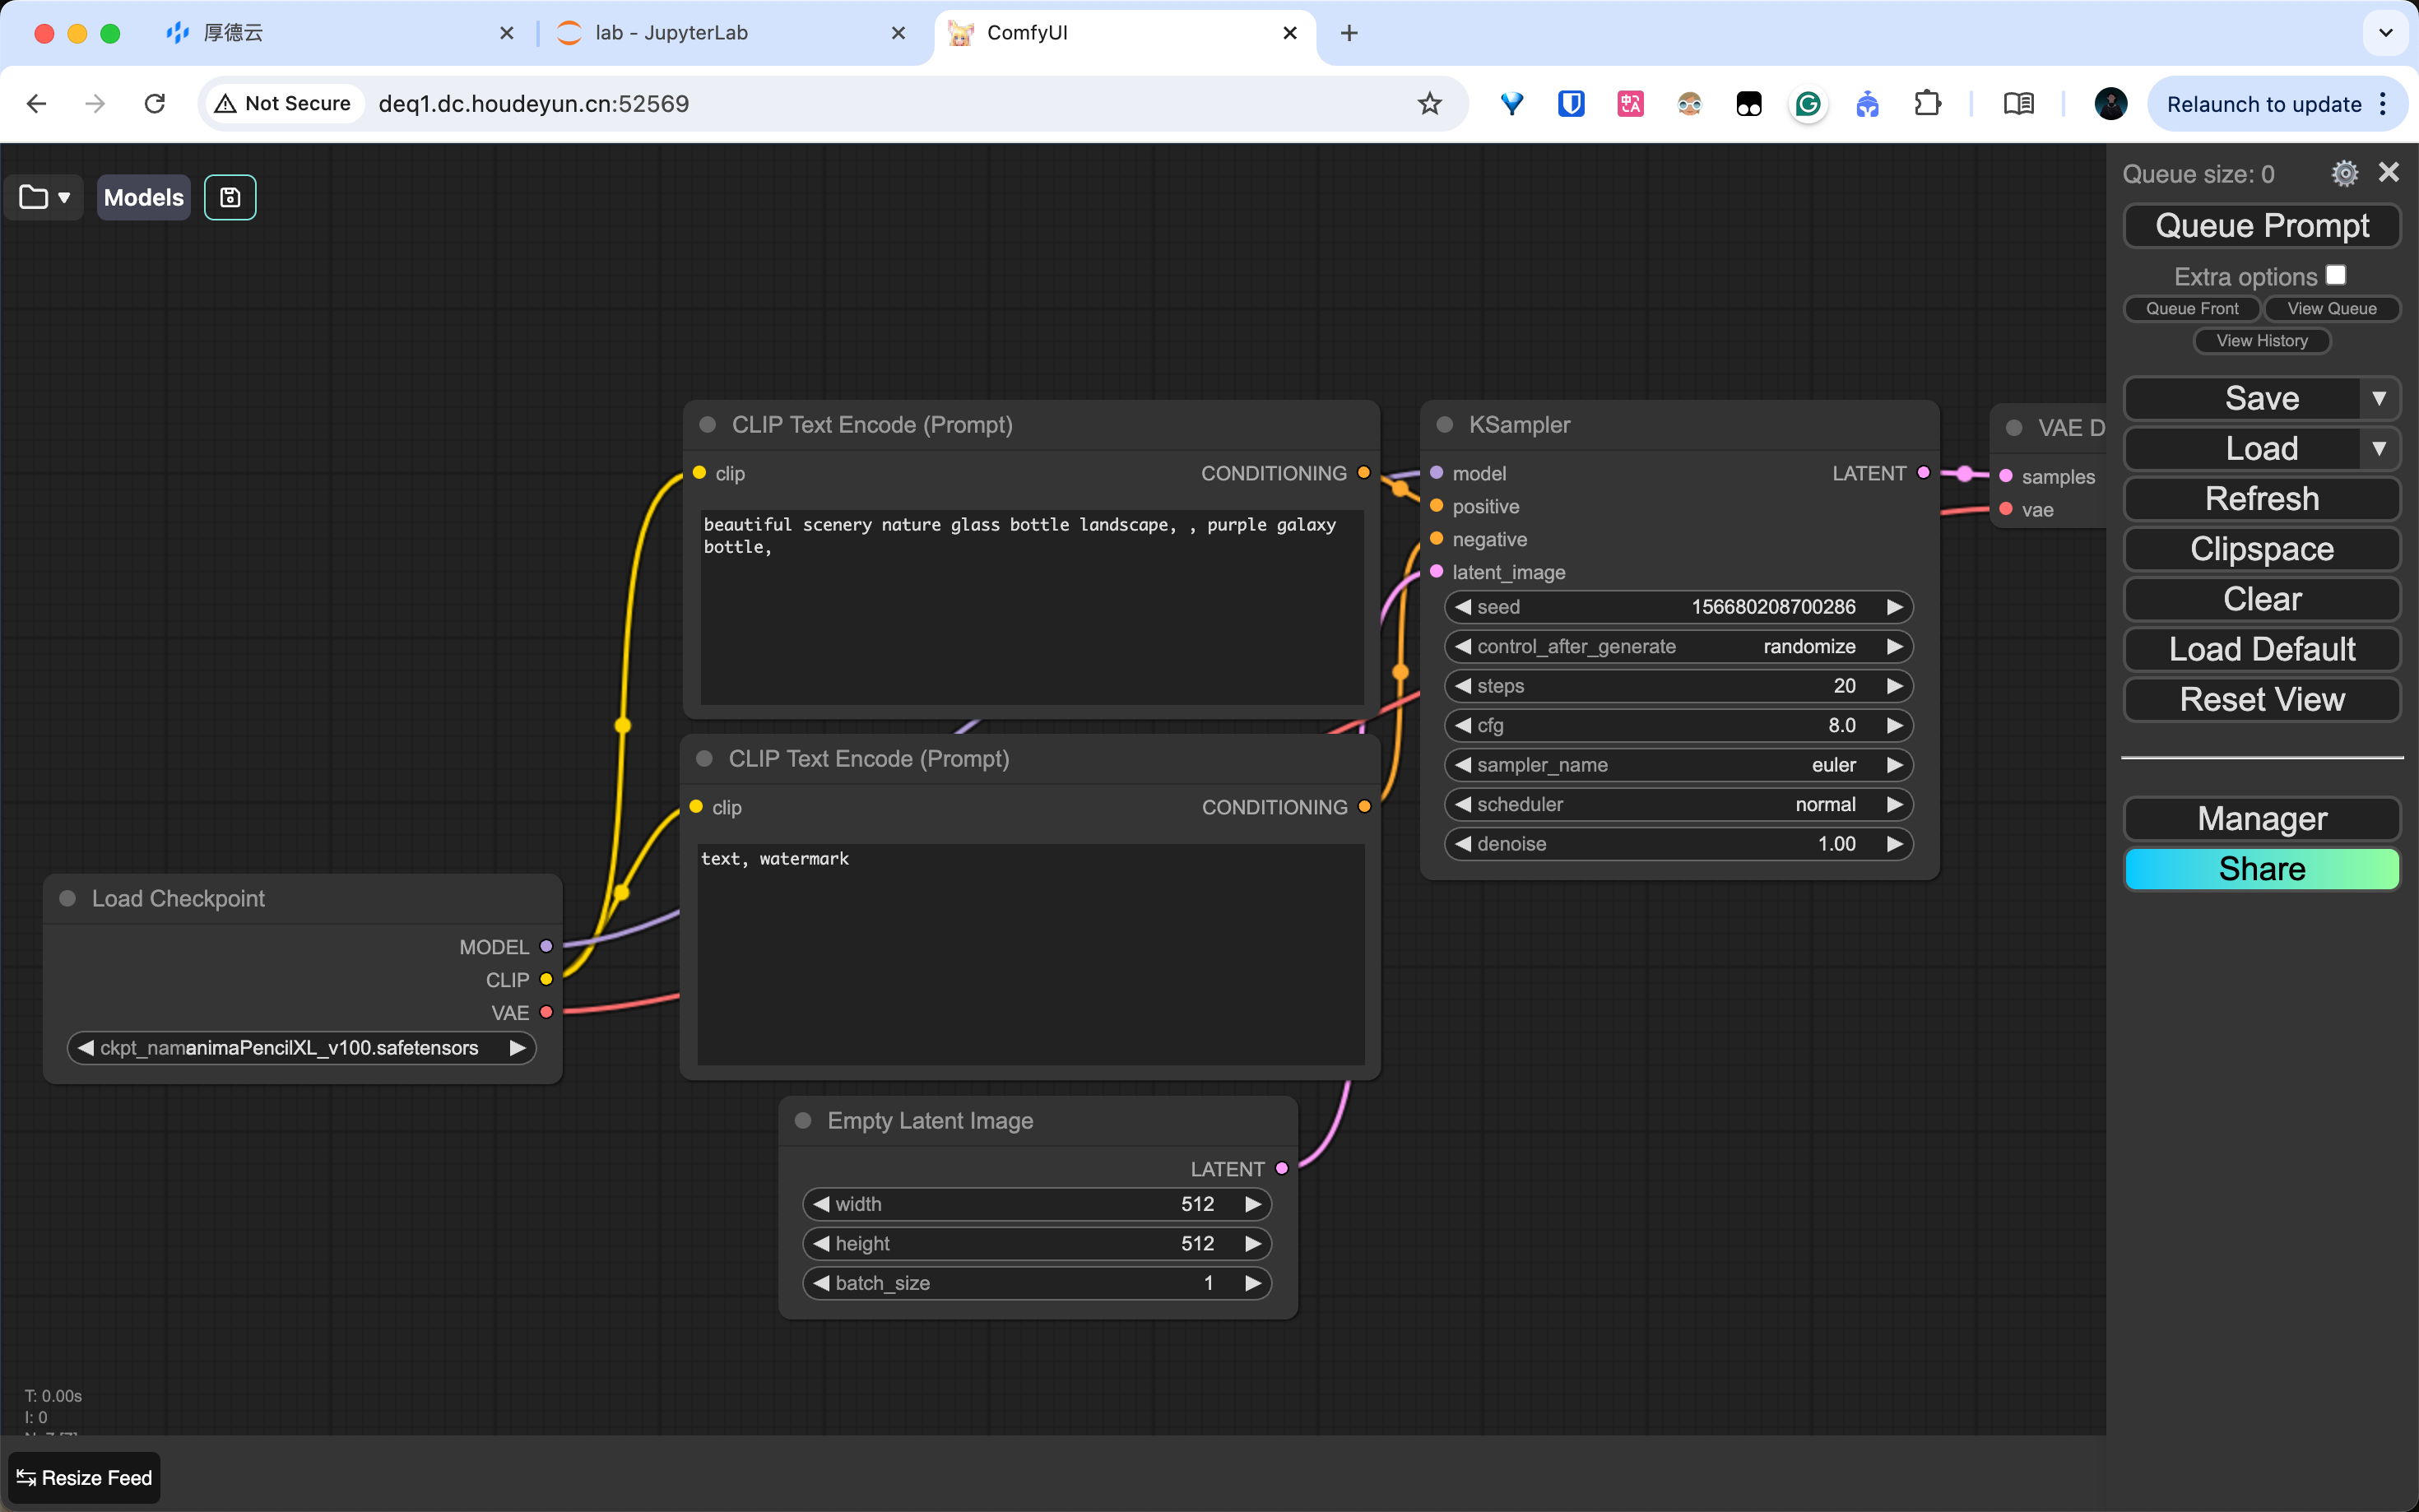Expand the Save dropdown arrow
This screenshot has height=1512, width=2419.
pyautogui.click(x=2379, y=398)
